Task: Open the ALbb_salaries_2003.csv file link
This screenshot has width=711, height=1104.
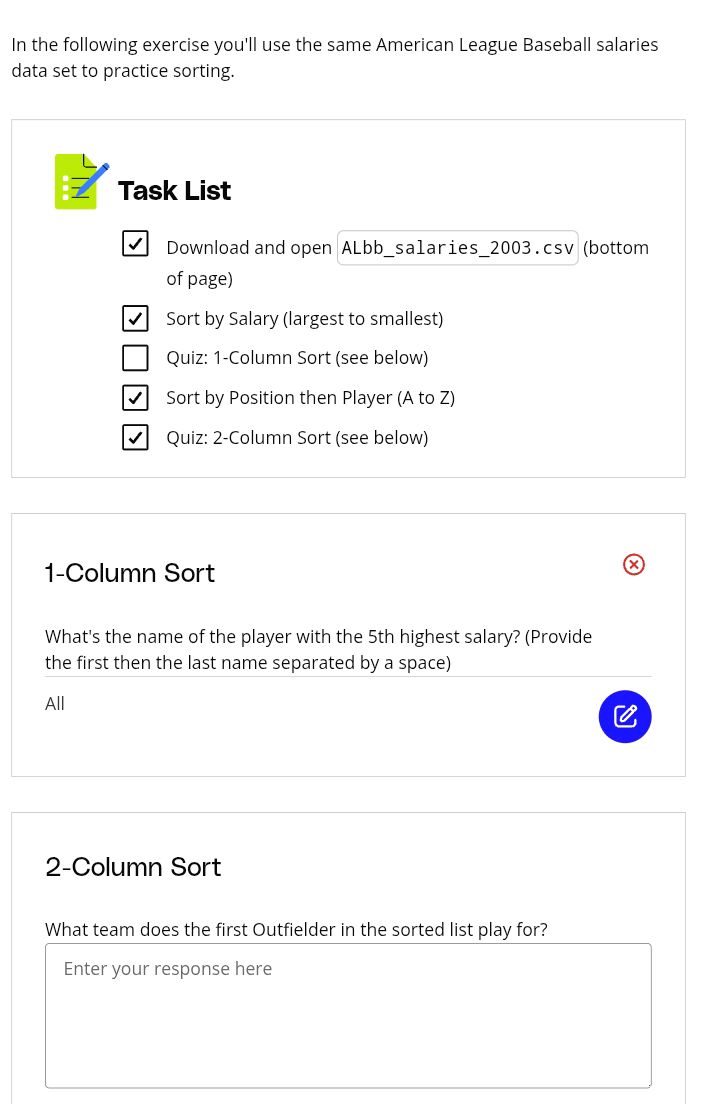Action: click(x=458, y=247)
